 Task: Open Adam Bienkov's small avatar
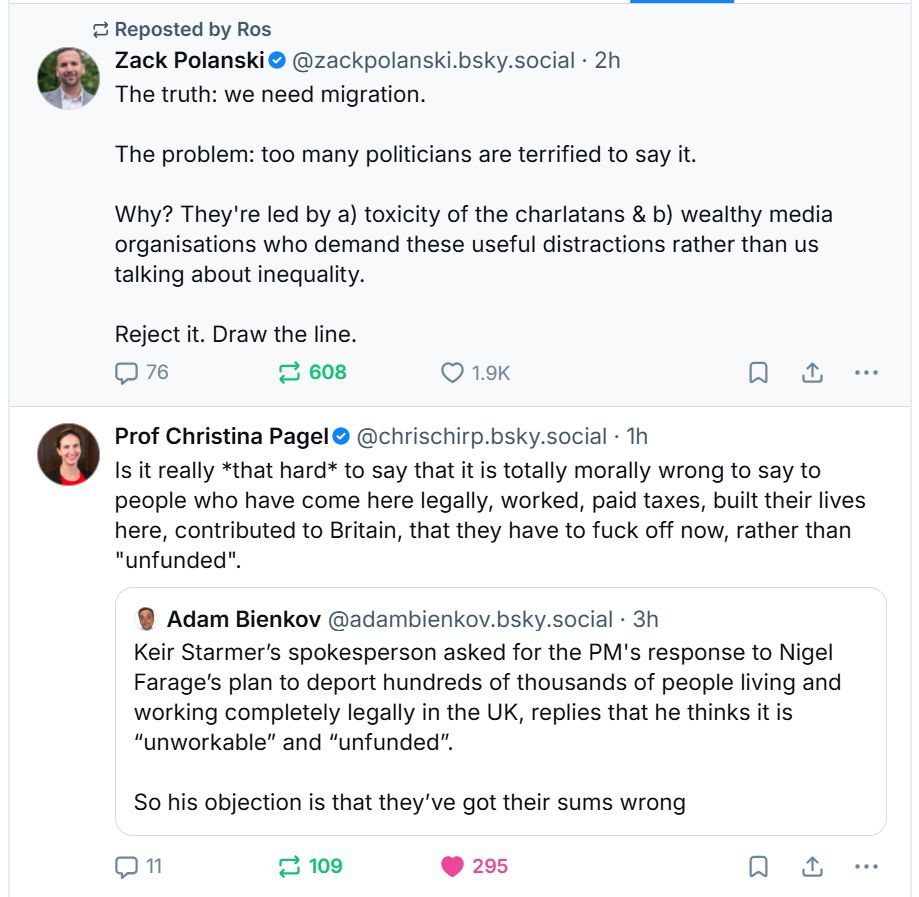click(x=146, y=619)
